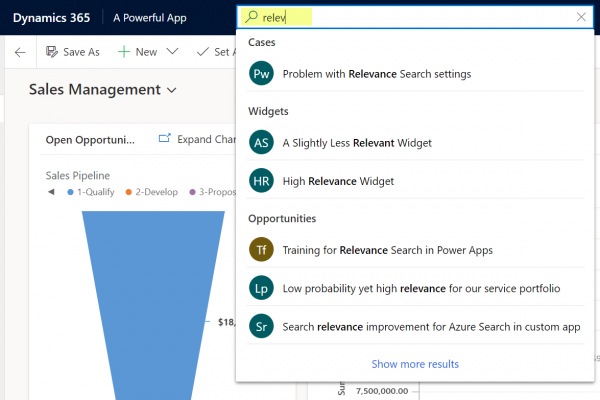Click the Dynamics 365 title
Viewport: 600px width, 400px height.
51,18
